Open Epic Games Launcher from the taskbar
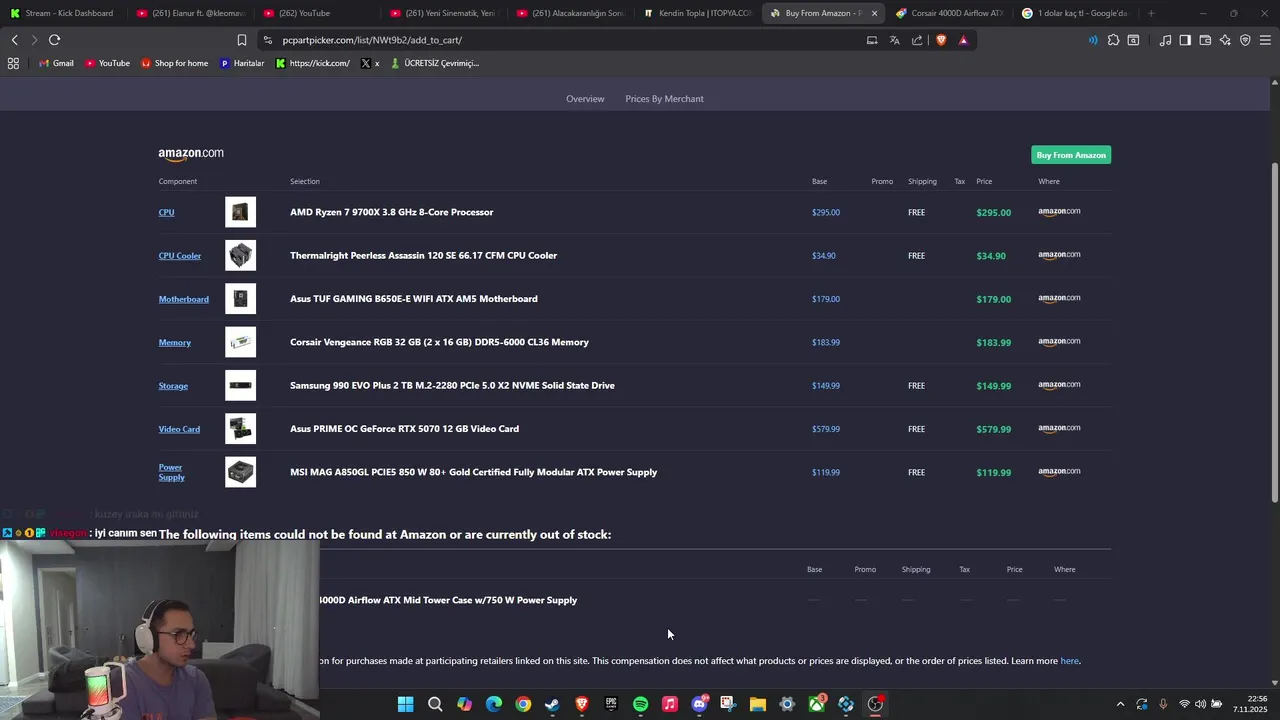Screen dimensions: 1280x720 click(611, 704)
